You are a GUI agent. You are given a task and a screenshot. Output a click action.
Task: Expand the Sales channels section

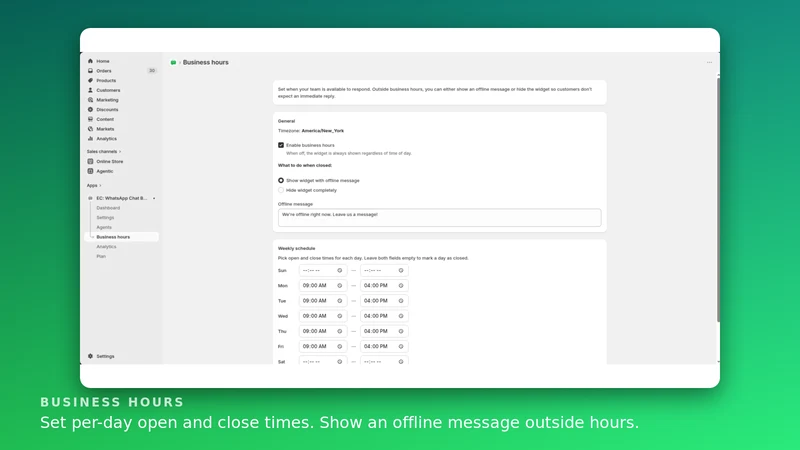104,152
